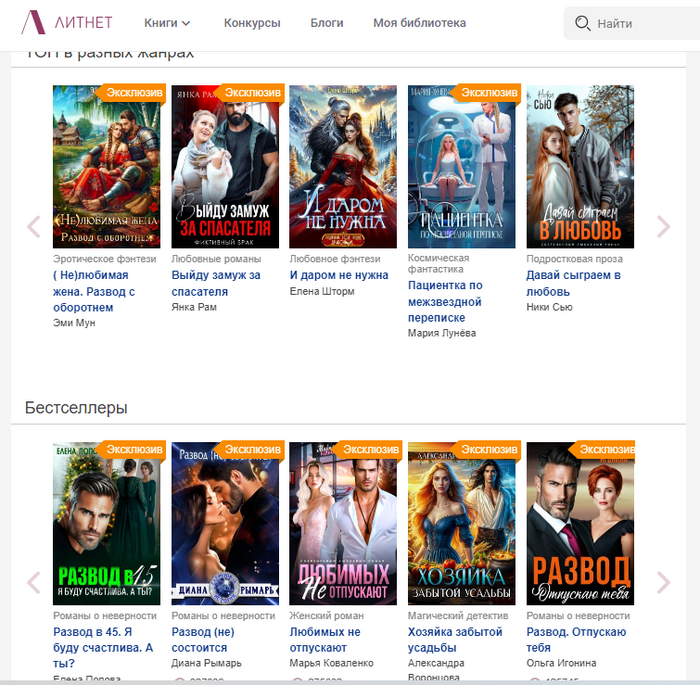Open title link Выйду замуж за спасателя

(x=216, y=283)
